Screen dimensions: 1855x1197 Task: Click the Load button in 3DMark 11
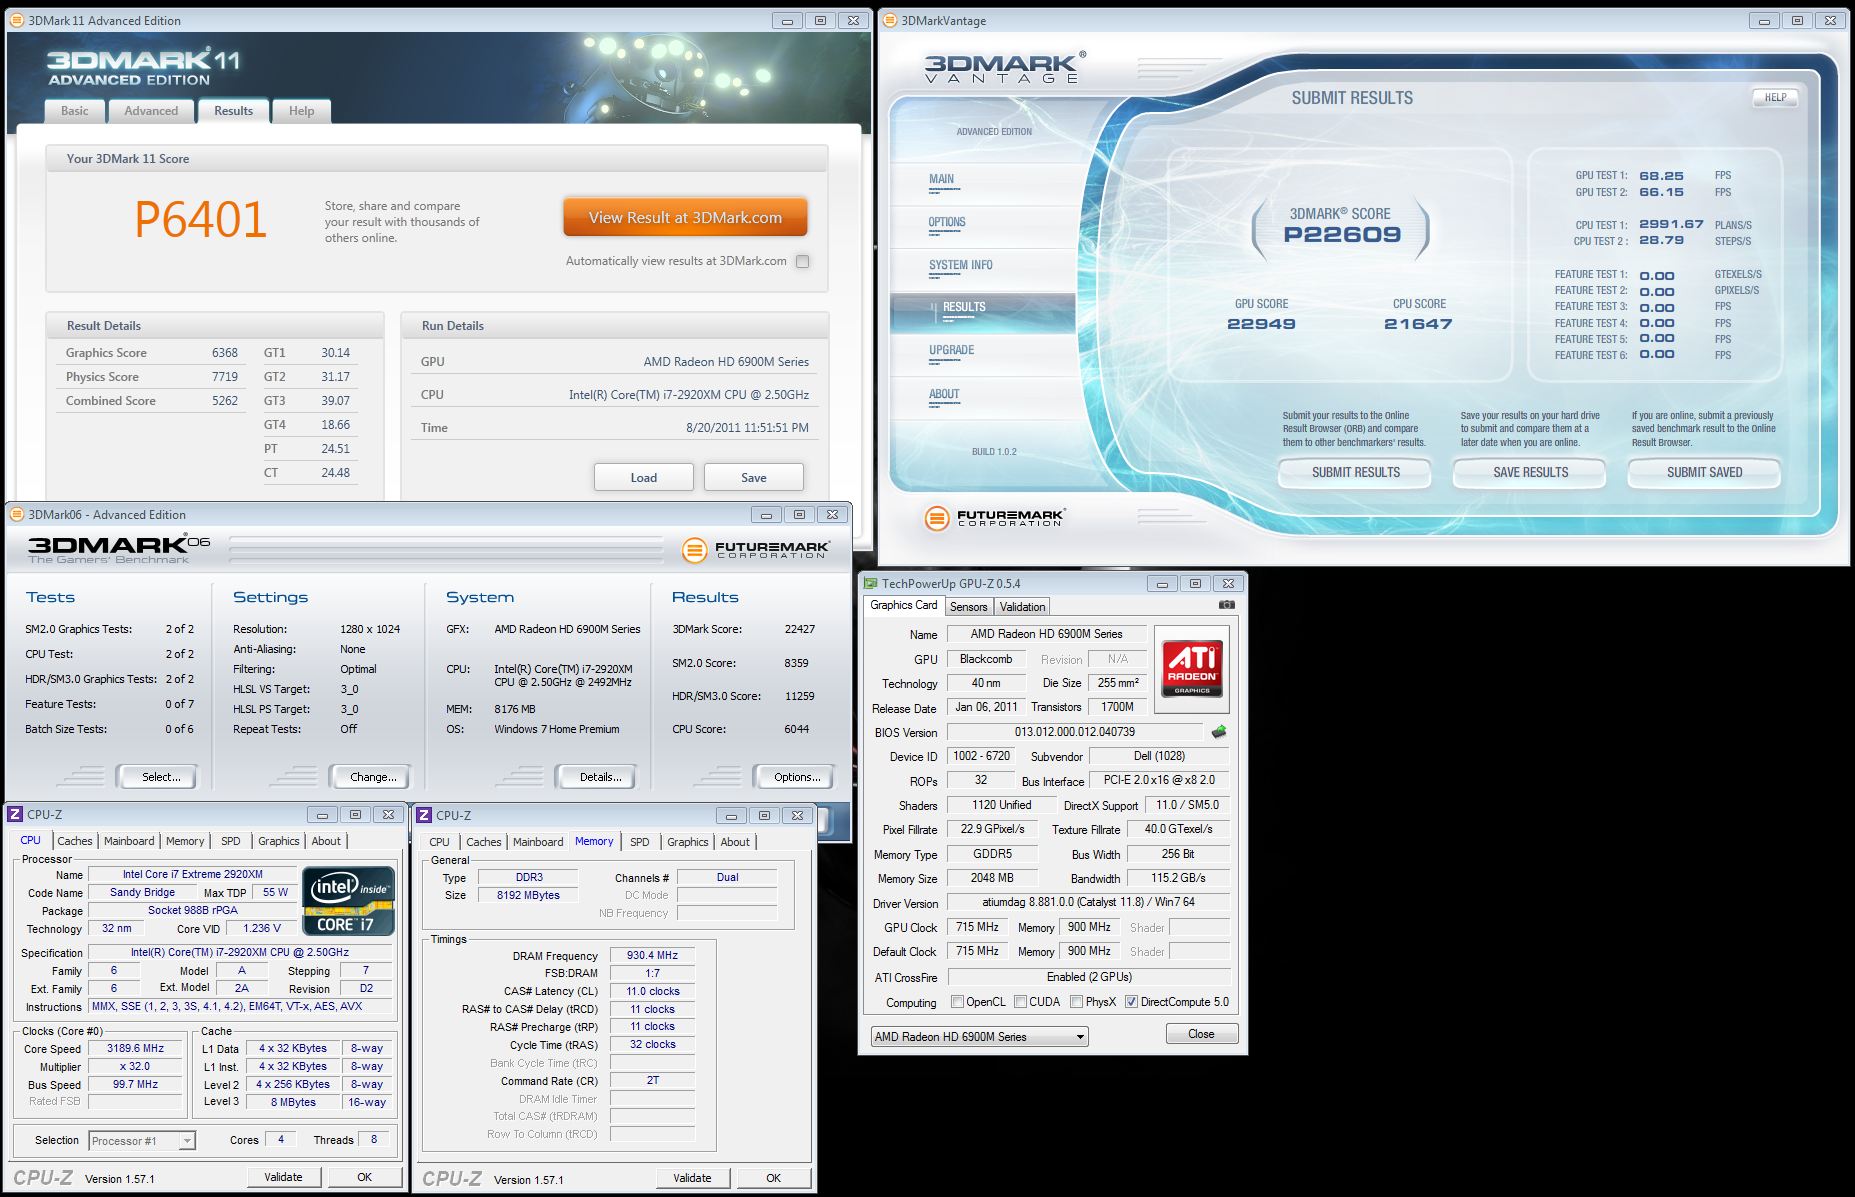coord(644,477)
